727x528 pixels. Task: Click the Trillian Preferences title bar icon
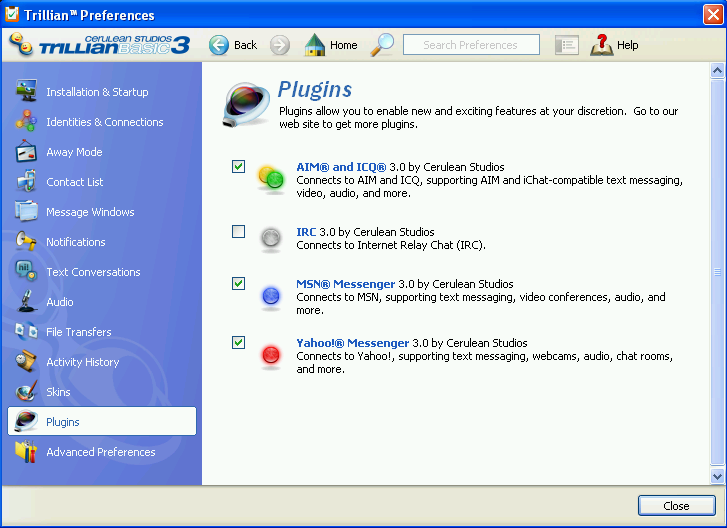(x=12, y=14)
